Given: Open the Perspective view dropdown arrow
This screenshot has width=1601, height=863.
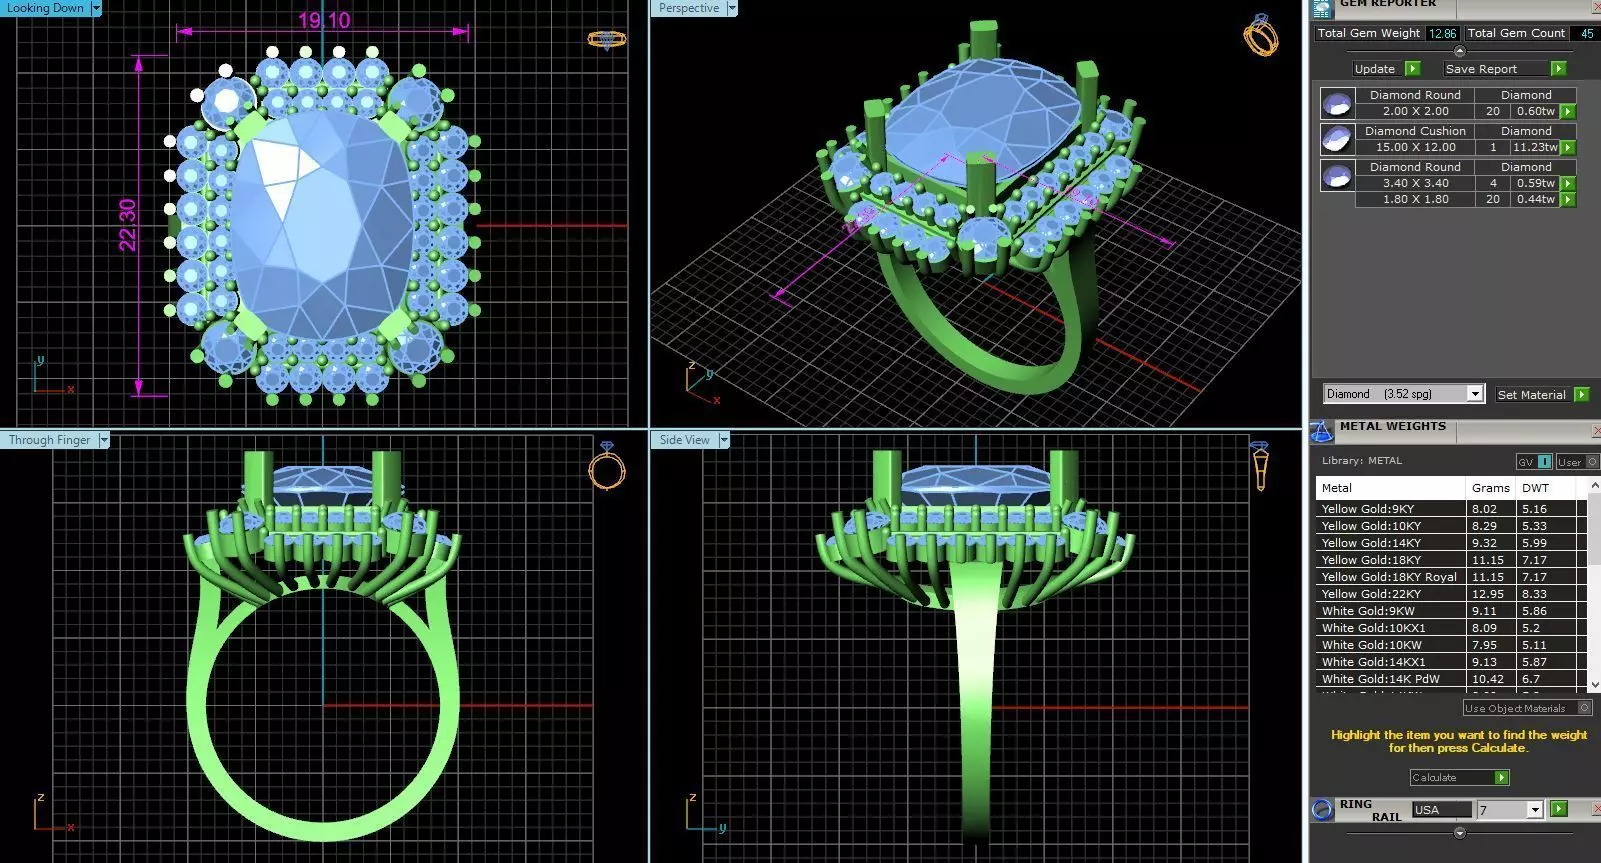Looking at the screenshot, I should [x=732, y=8].
